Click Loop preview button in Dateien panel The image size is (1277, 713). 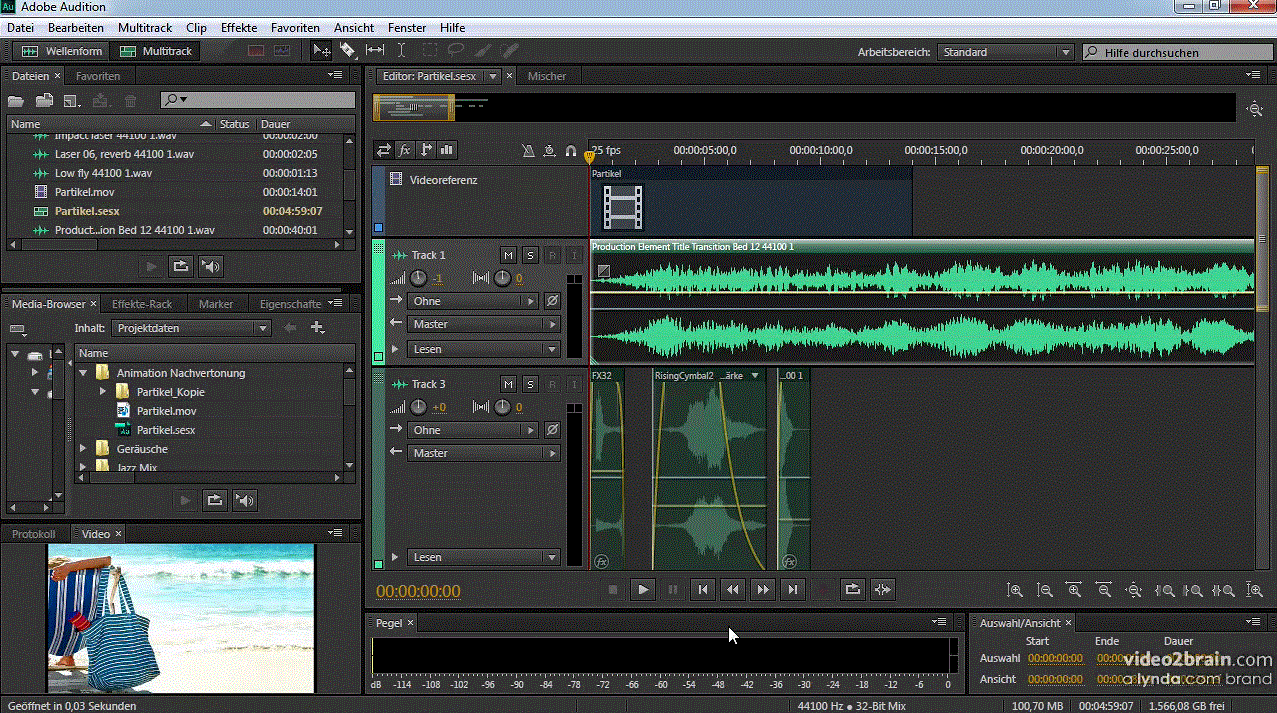[x=180, y=267]
